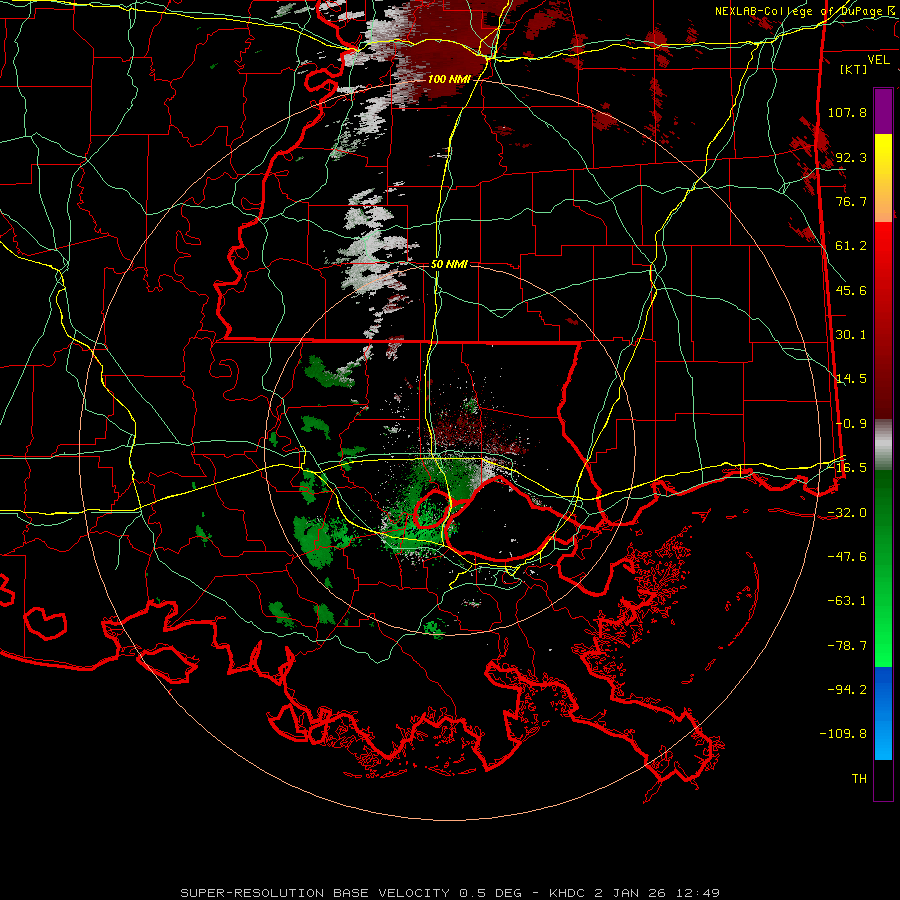Click "0.5 DEG" in the caption
The height and width of the screenshot is (900, 900).
[490, 893]
